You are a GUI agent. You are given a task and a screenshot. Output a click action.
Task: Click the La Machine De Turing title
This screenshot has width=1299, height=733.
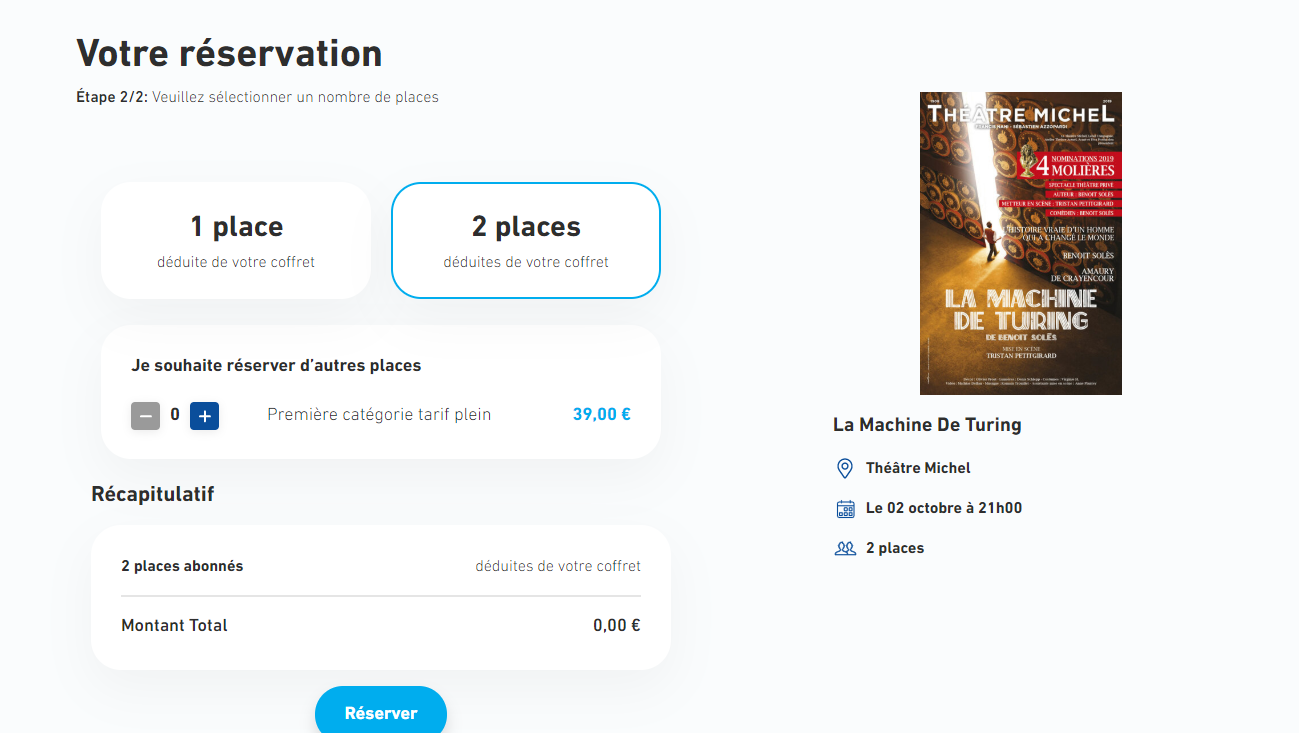tap(927, 425)
